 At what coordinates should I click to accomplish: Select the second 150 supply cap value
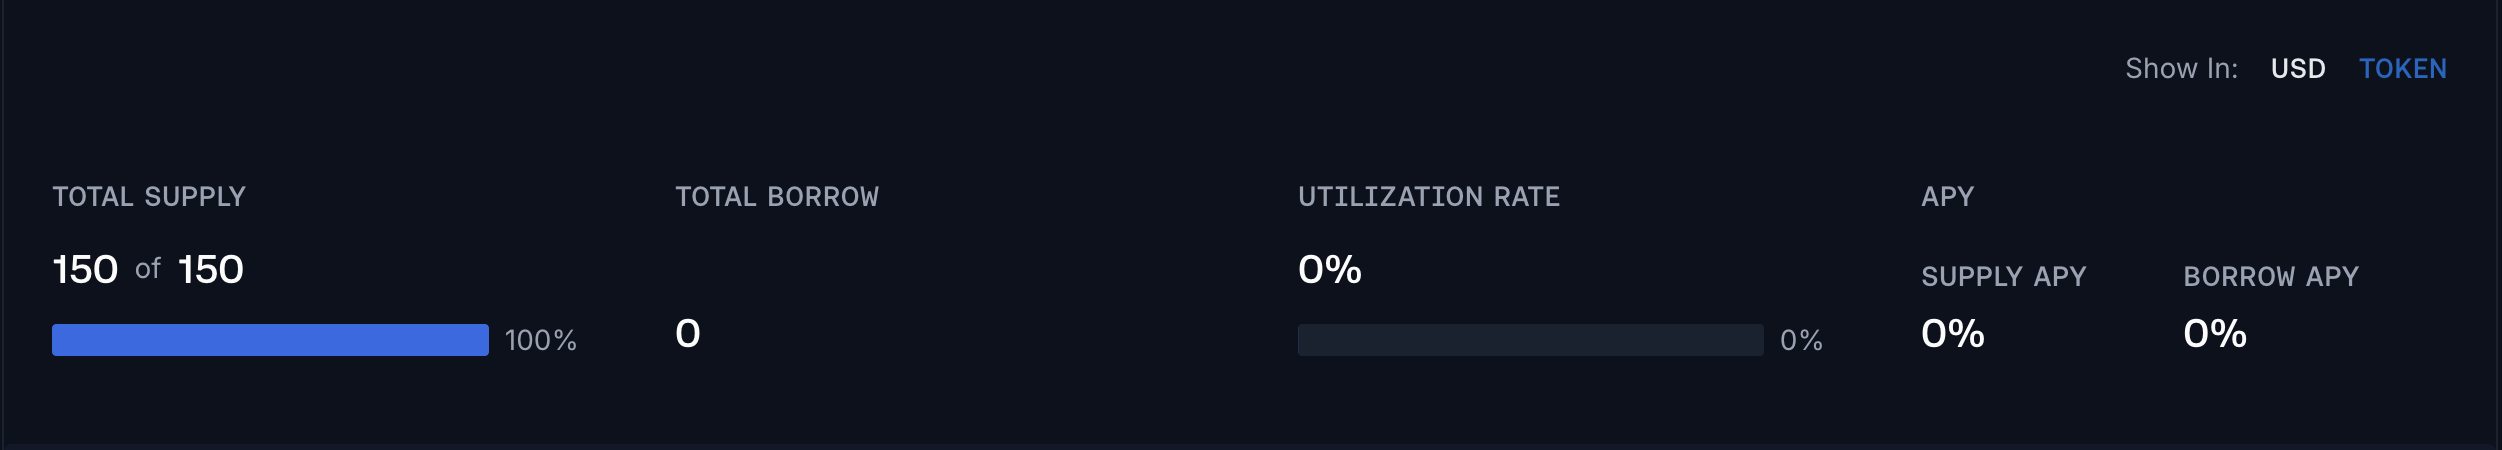click(211, 270)
